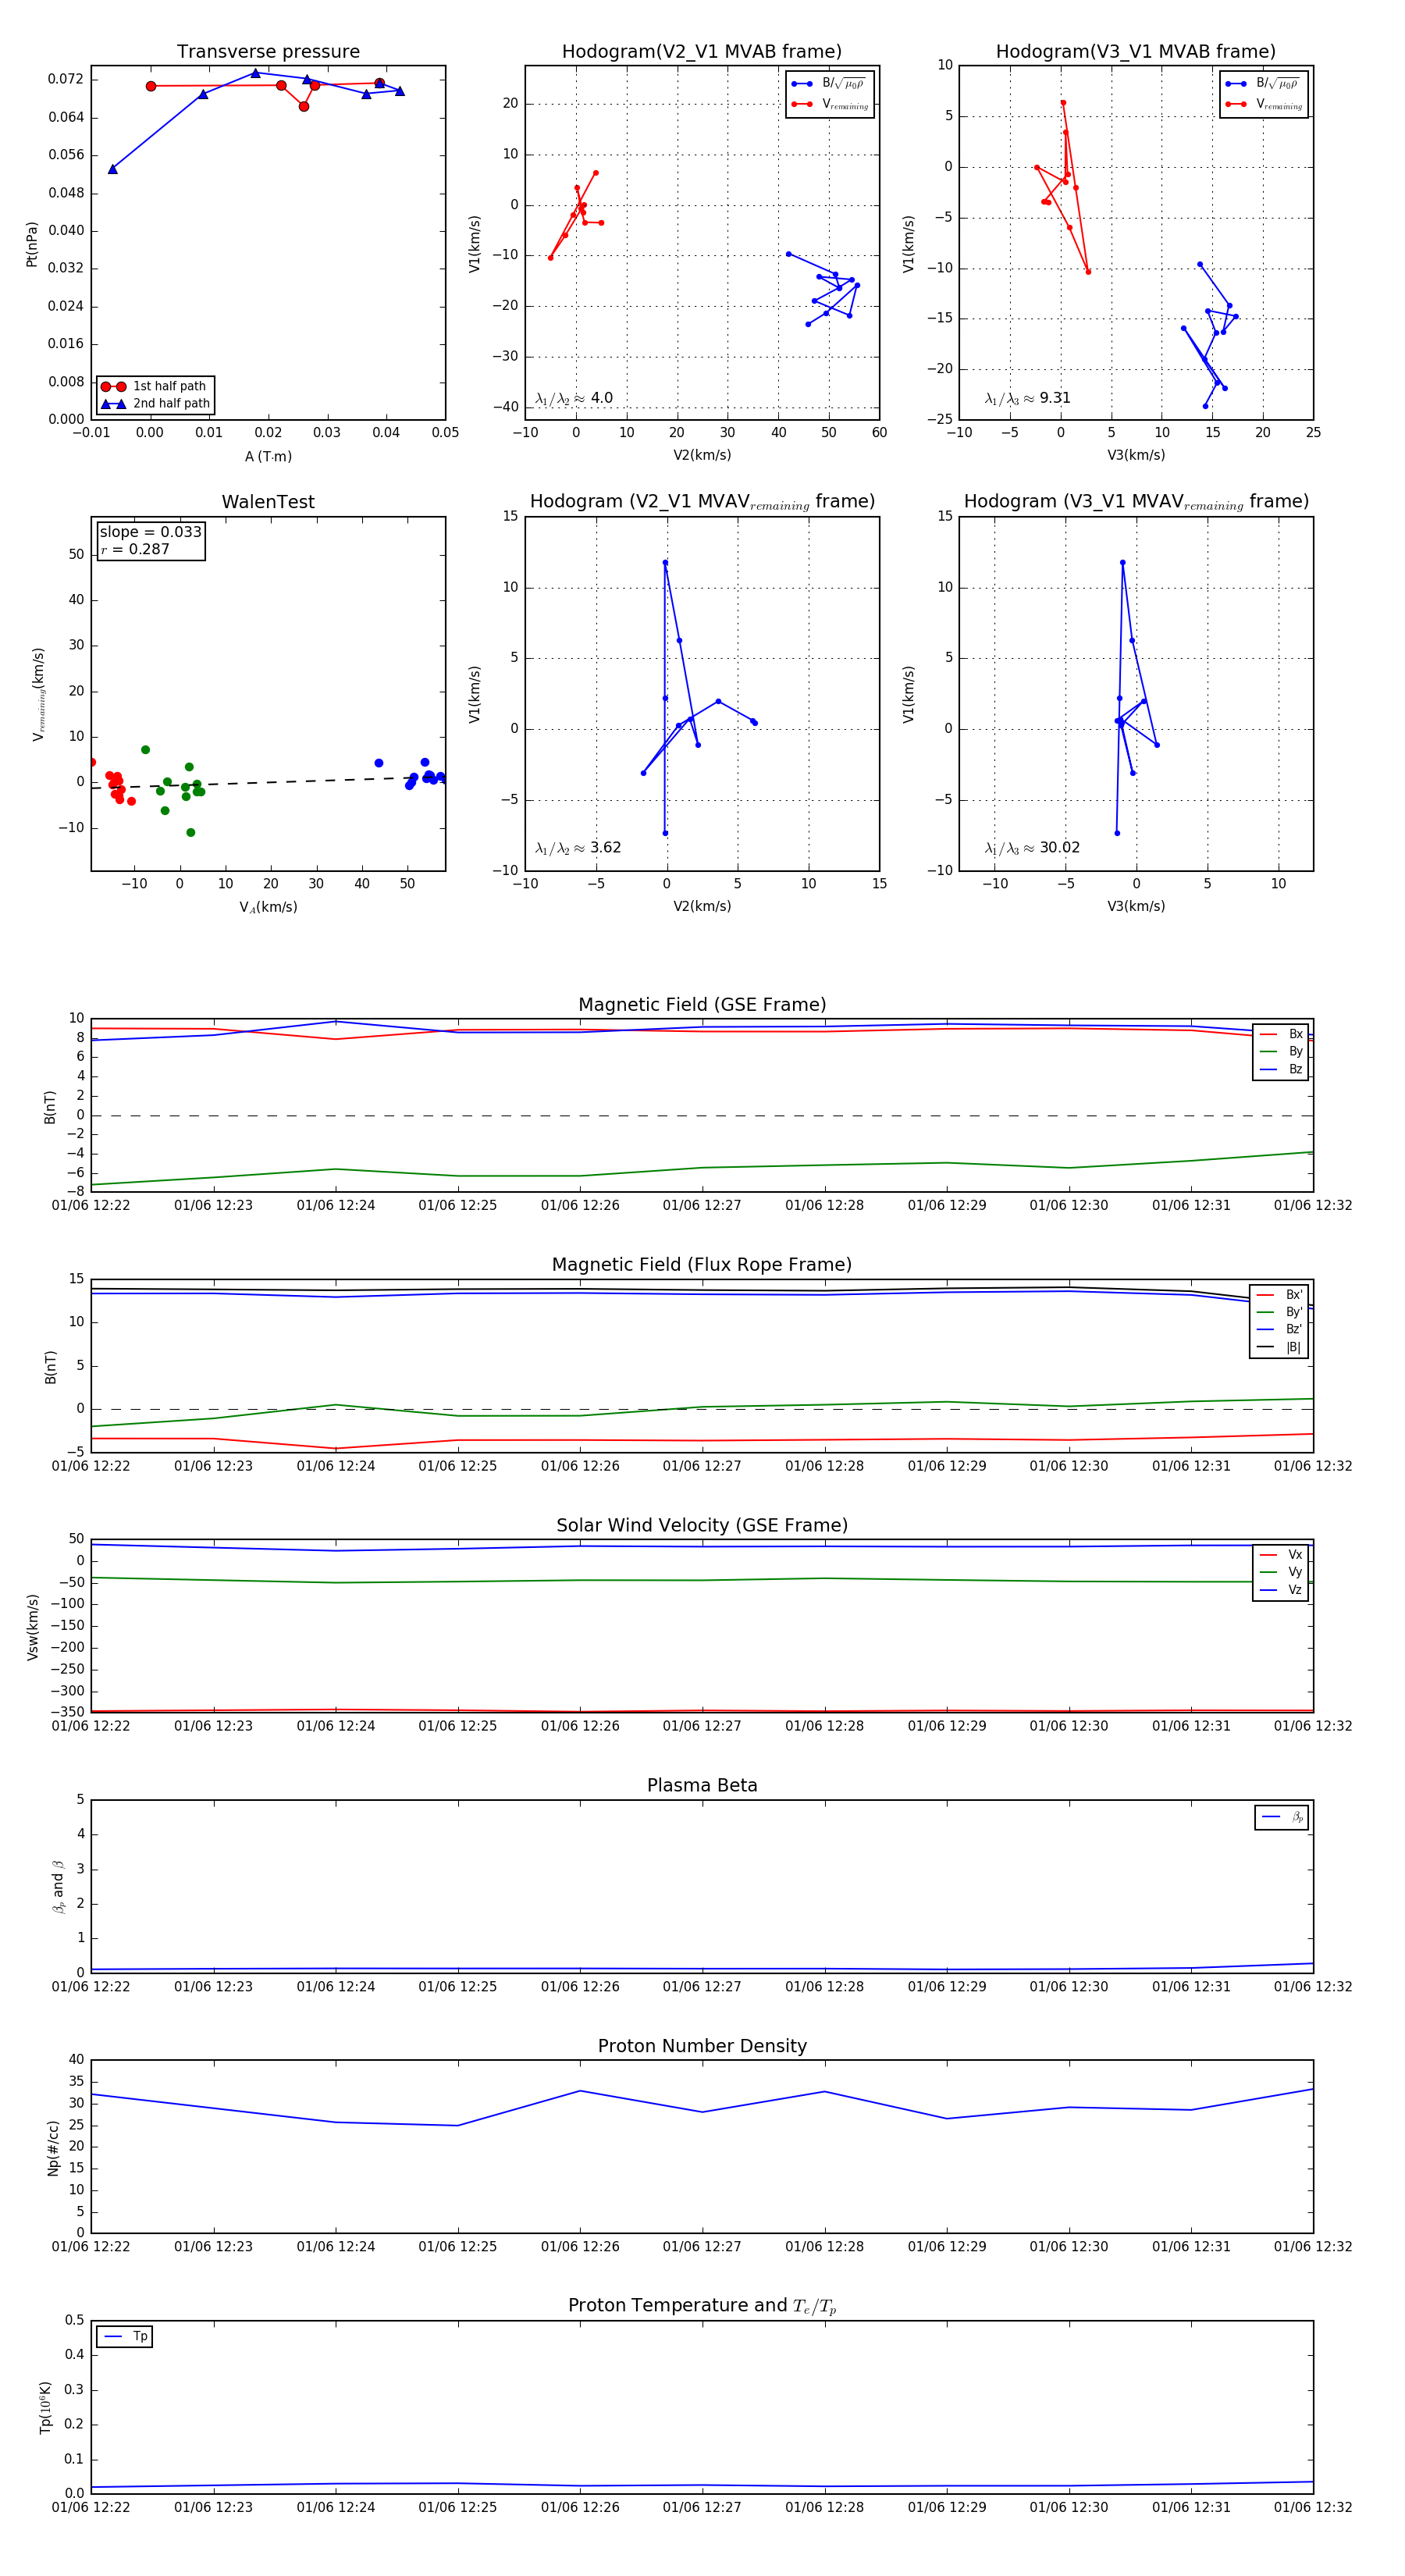Click the 'Hodogram (V2_V1 MVAVremaining frame)' title
The height and width of the screenshot is (2576, 1405).
click(702, 502)
